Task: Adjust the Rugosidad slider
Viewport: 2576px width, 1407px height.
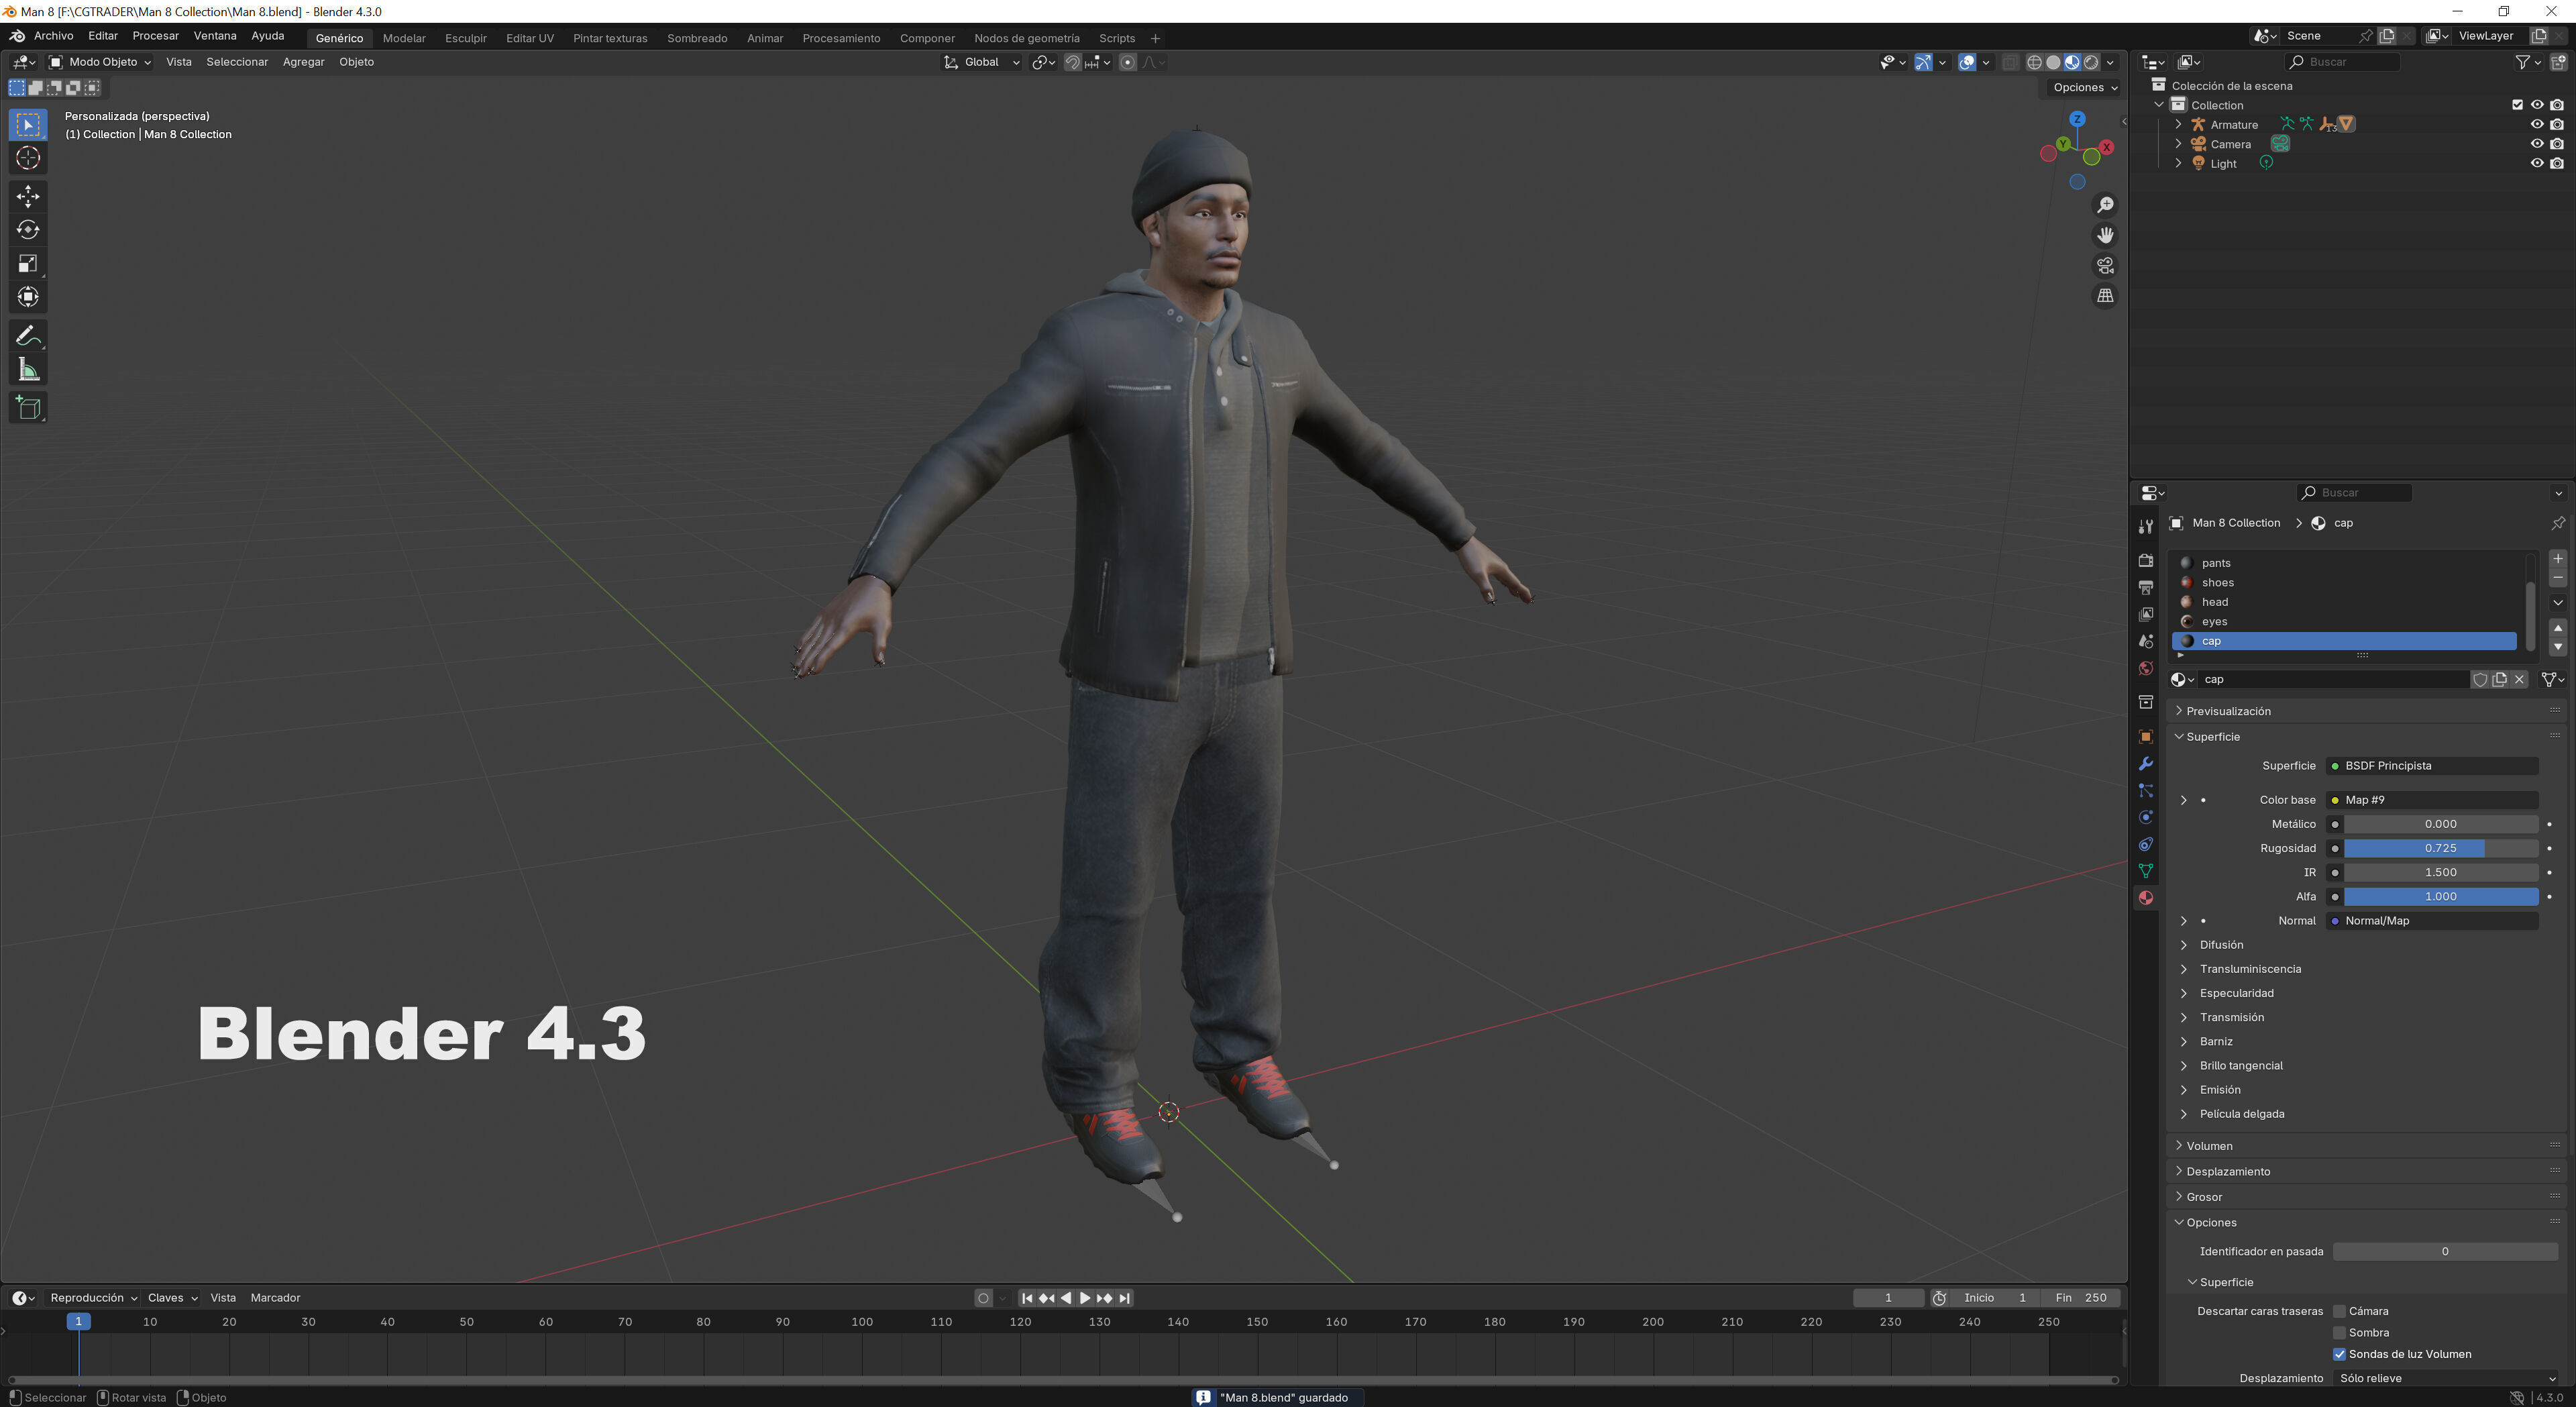Action: point(2440,848)
